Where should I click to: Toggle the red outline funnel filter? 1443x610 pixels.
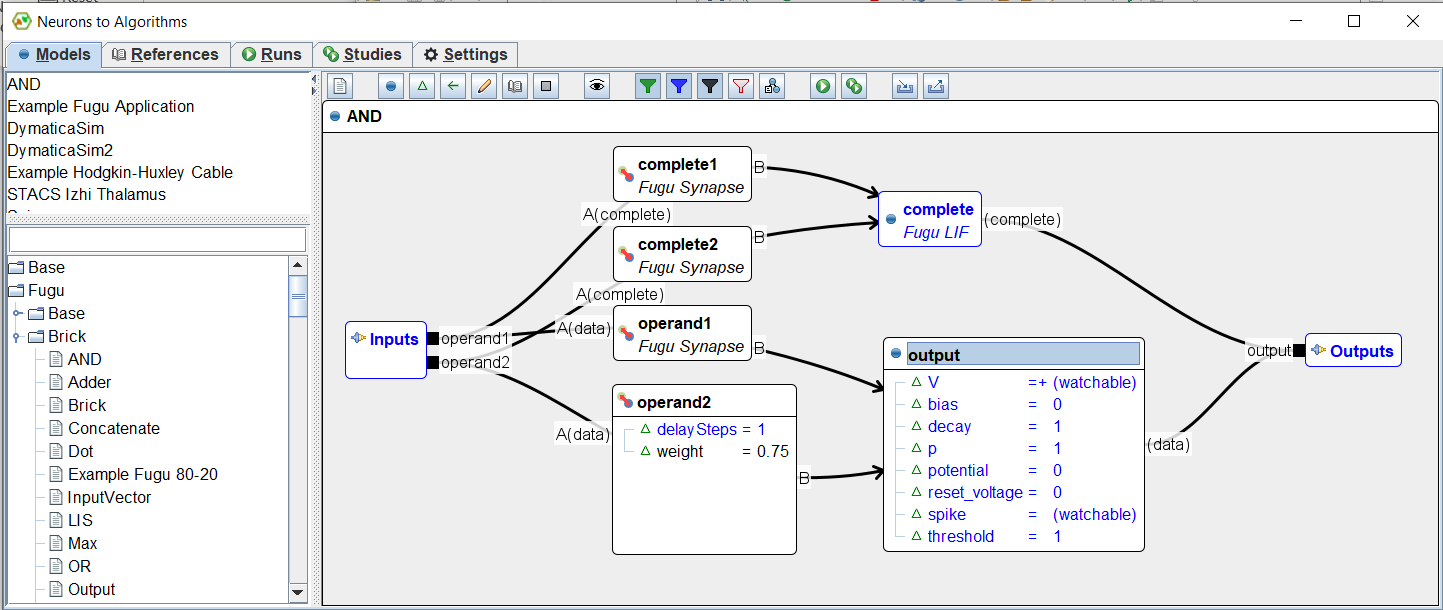point(740,86)
